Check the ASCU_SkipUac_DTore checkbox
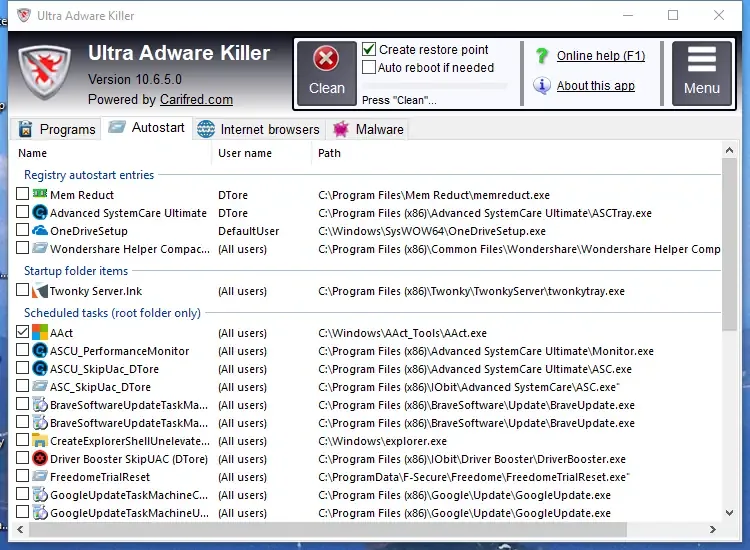This screenshot has height=550, width=750. [22, 368]
